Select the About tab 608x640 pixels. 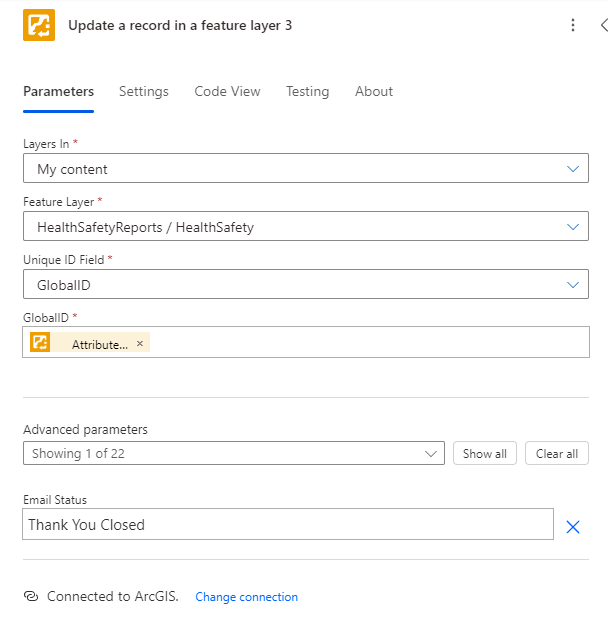374,91
